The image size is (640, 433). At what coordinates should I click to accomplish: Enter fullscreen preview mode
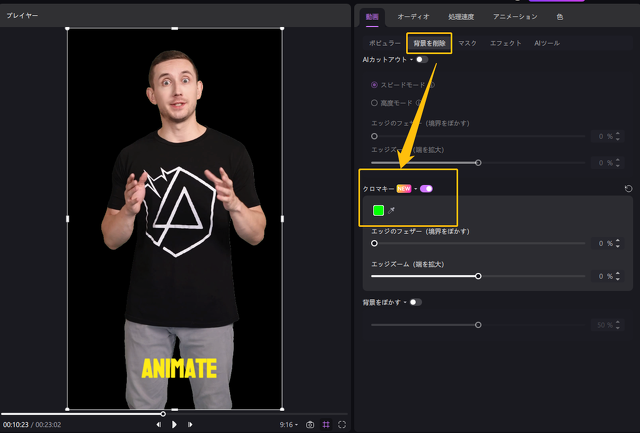click(342, 424)
